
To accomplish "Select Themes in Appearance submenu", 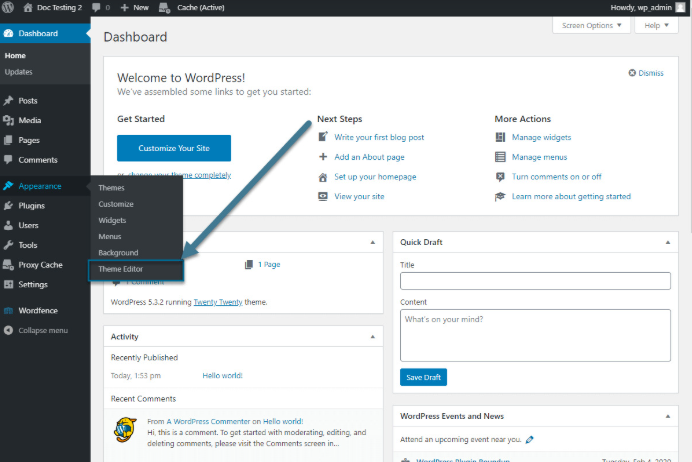I will pos(111,188).
